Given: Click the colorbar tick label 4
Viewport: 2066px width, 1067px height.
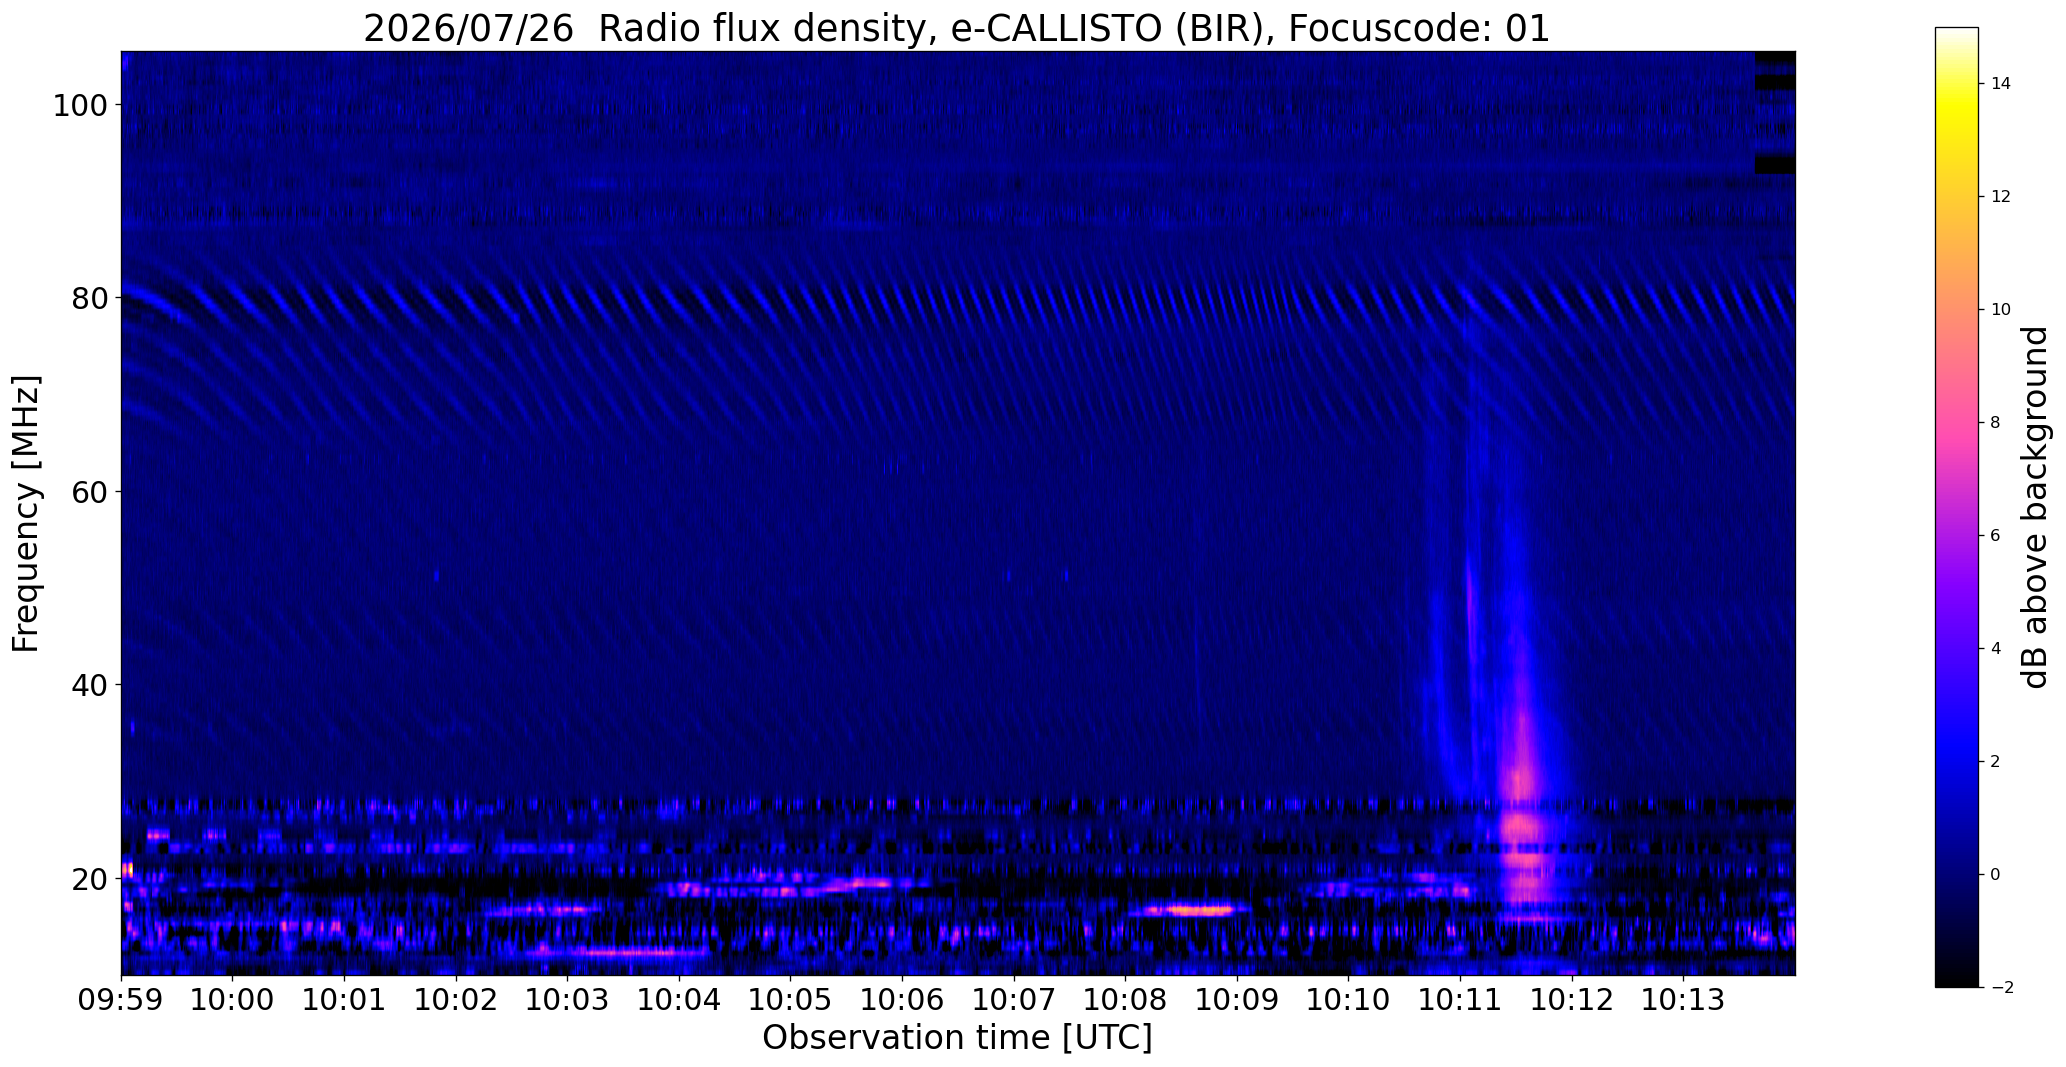Looking at the screenshot, I should pos(1996,648).
